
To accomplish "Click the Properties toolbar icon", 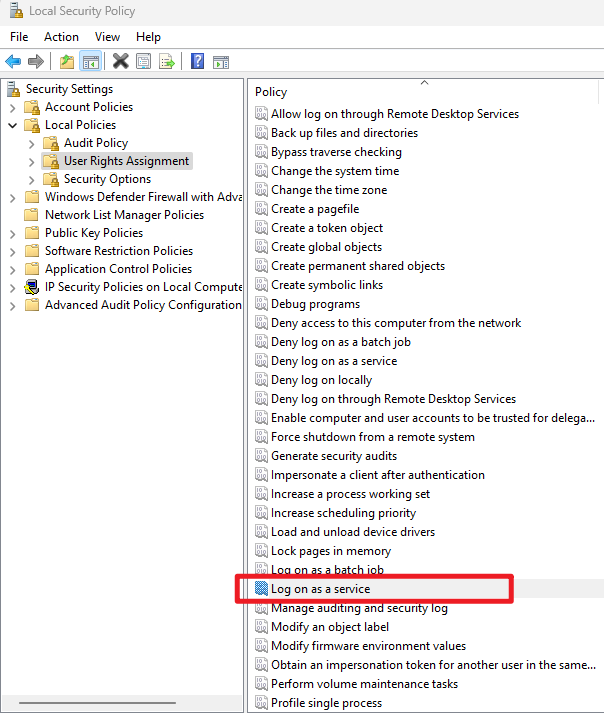I will pos(144,62).
